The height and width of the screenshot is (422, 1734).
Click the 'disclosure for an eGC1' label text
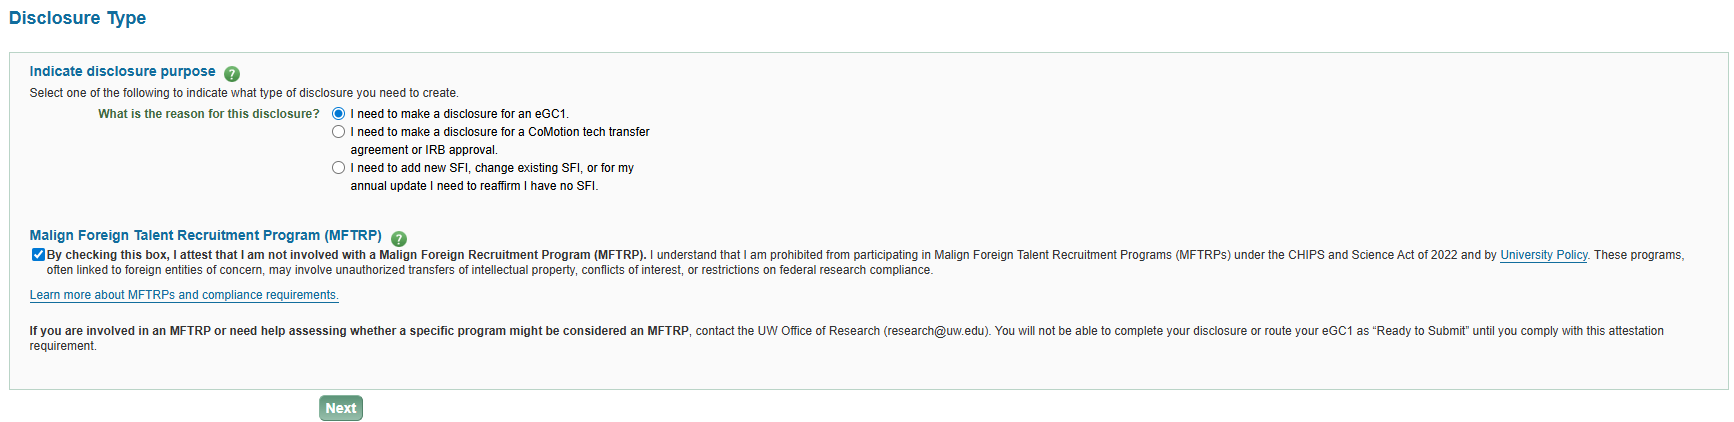point(459,114)
